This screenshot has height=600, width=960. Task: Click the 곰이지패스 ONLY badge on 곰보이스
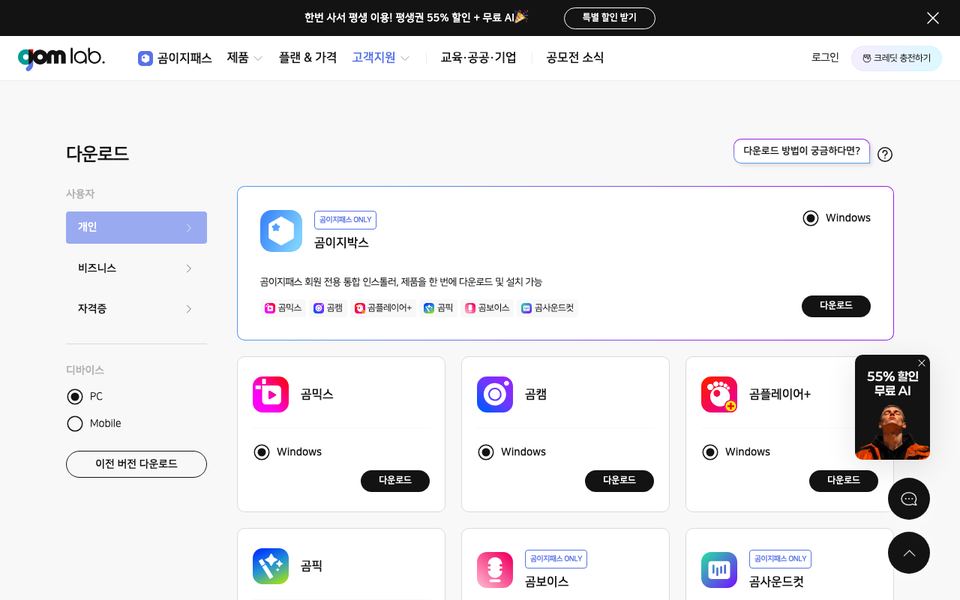point(556,559)
